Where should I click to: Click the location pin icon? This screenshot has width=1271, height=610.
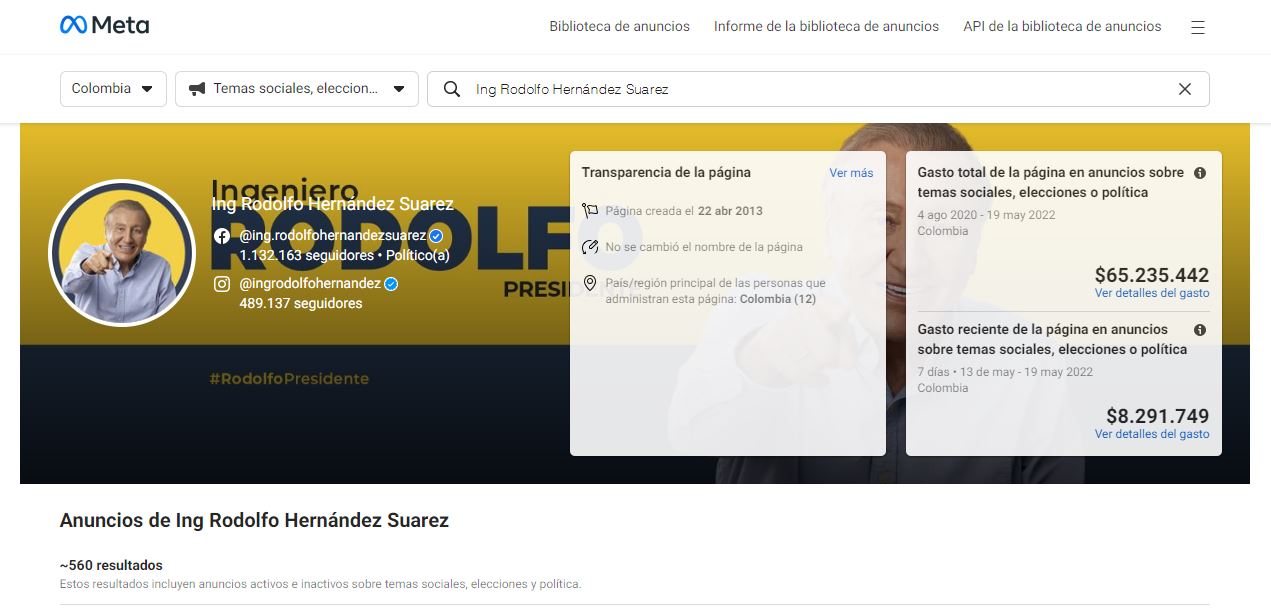click(590, 284)
